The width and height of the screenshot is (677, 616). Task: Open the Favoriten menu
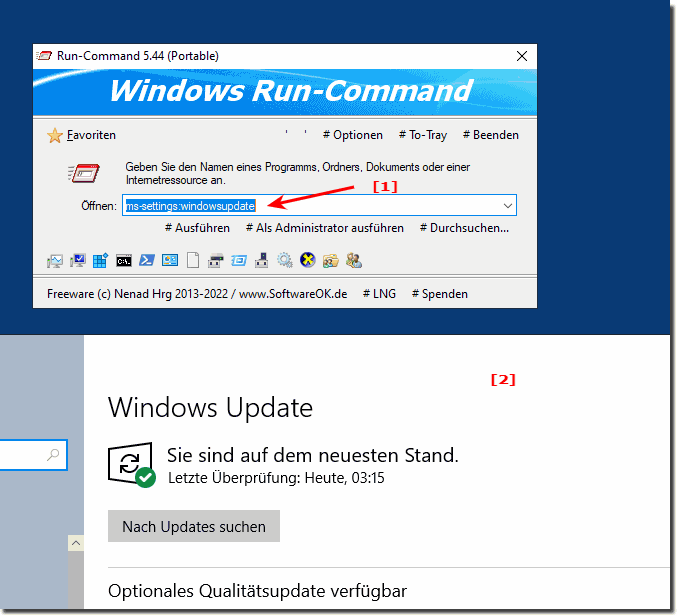pos(91,135)
